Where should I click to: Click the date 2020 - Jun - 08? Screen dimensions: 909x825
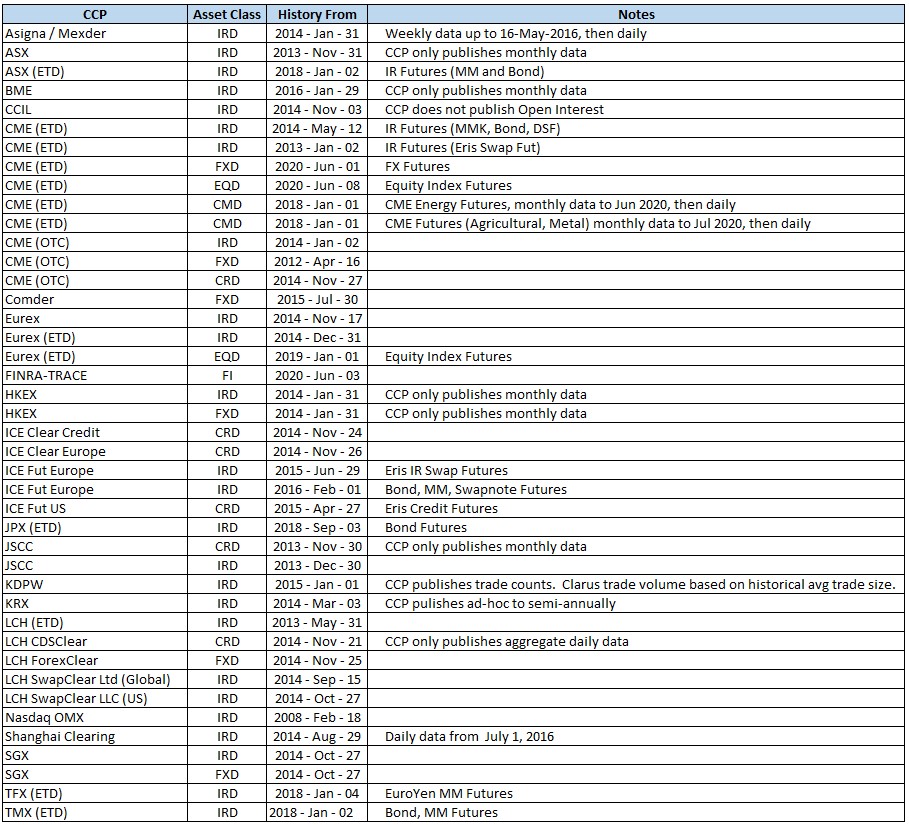click(x=317, y=186)
